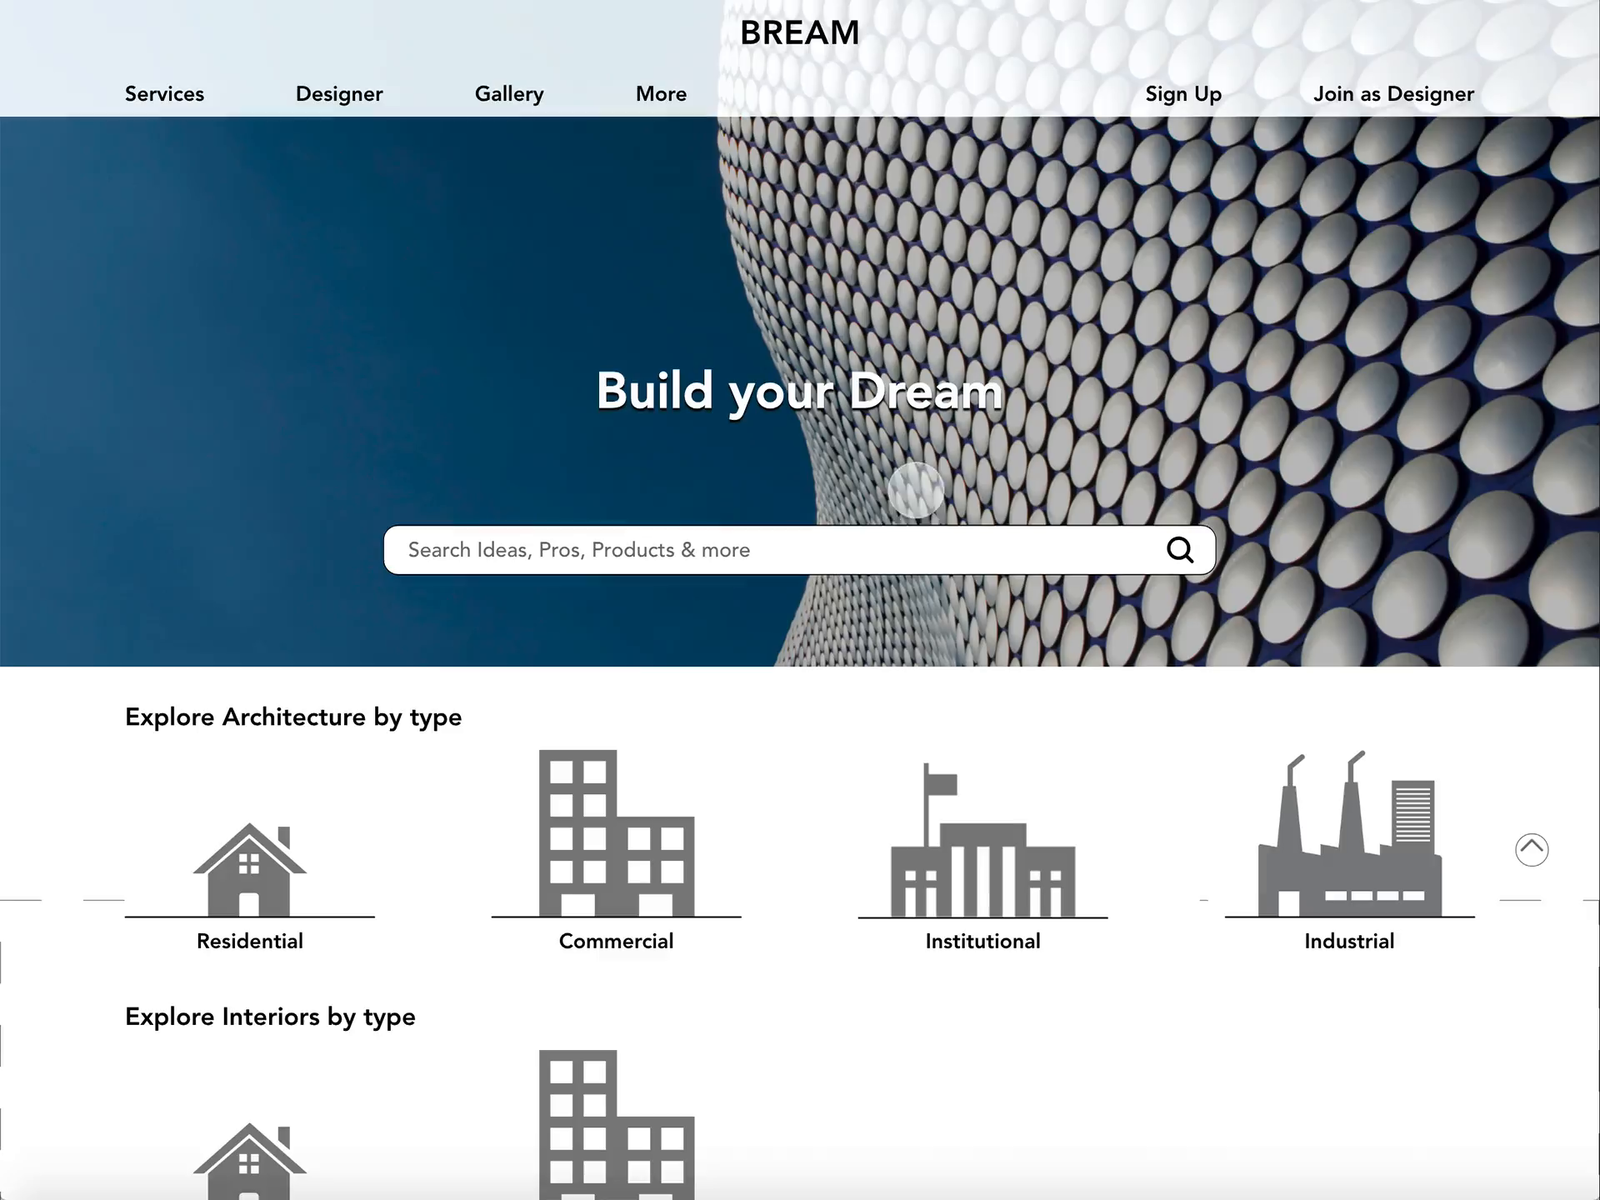1600x1200 pixels.
Task: Expand the circular button on the hero image
Action: [x=915, y=490]
